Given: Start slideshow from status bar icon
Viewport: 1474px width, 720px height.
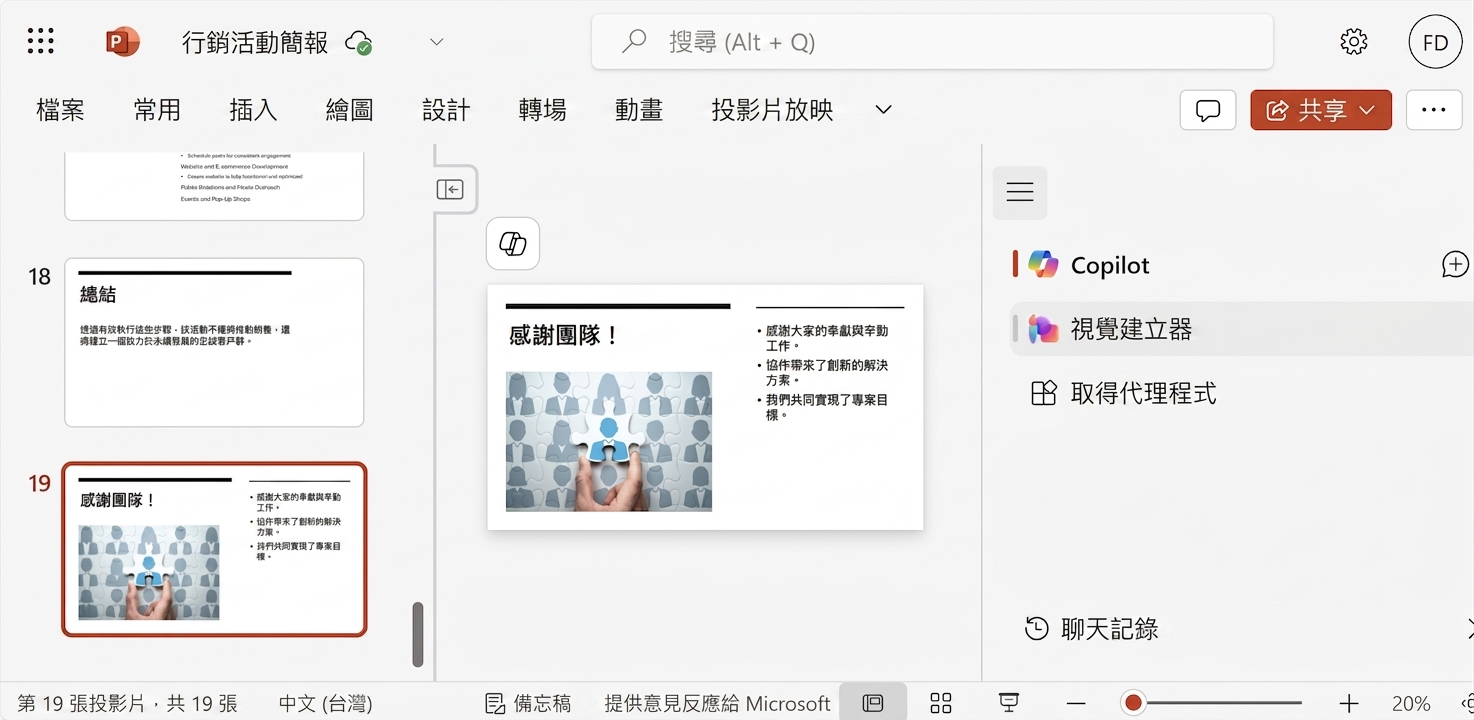Looking at the screenshot, I should 1009,703.
